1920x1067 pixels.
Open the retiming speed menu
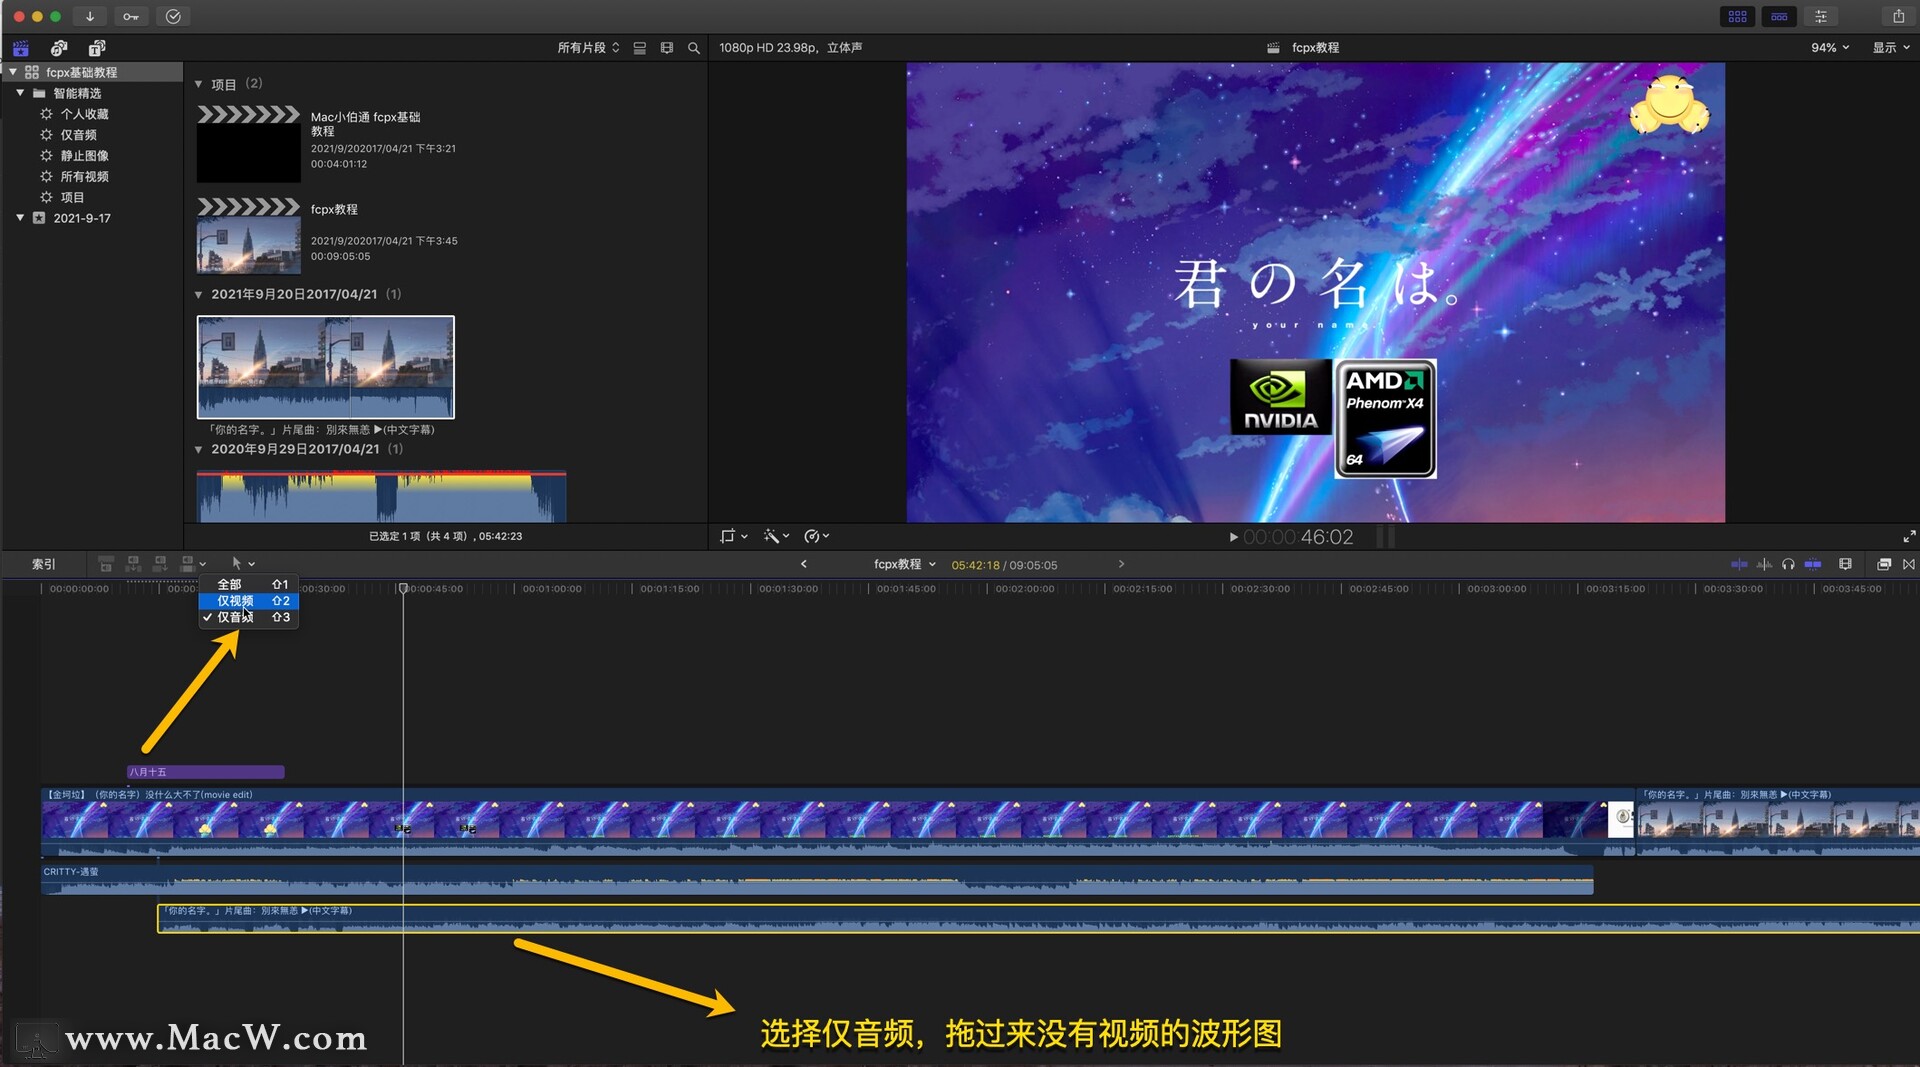[x=816, y=537]
